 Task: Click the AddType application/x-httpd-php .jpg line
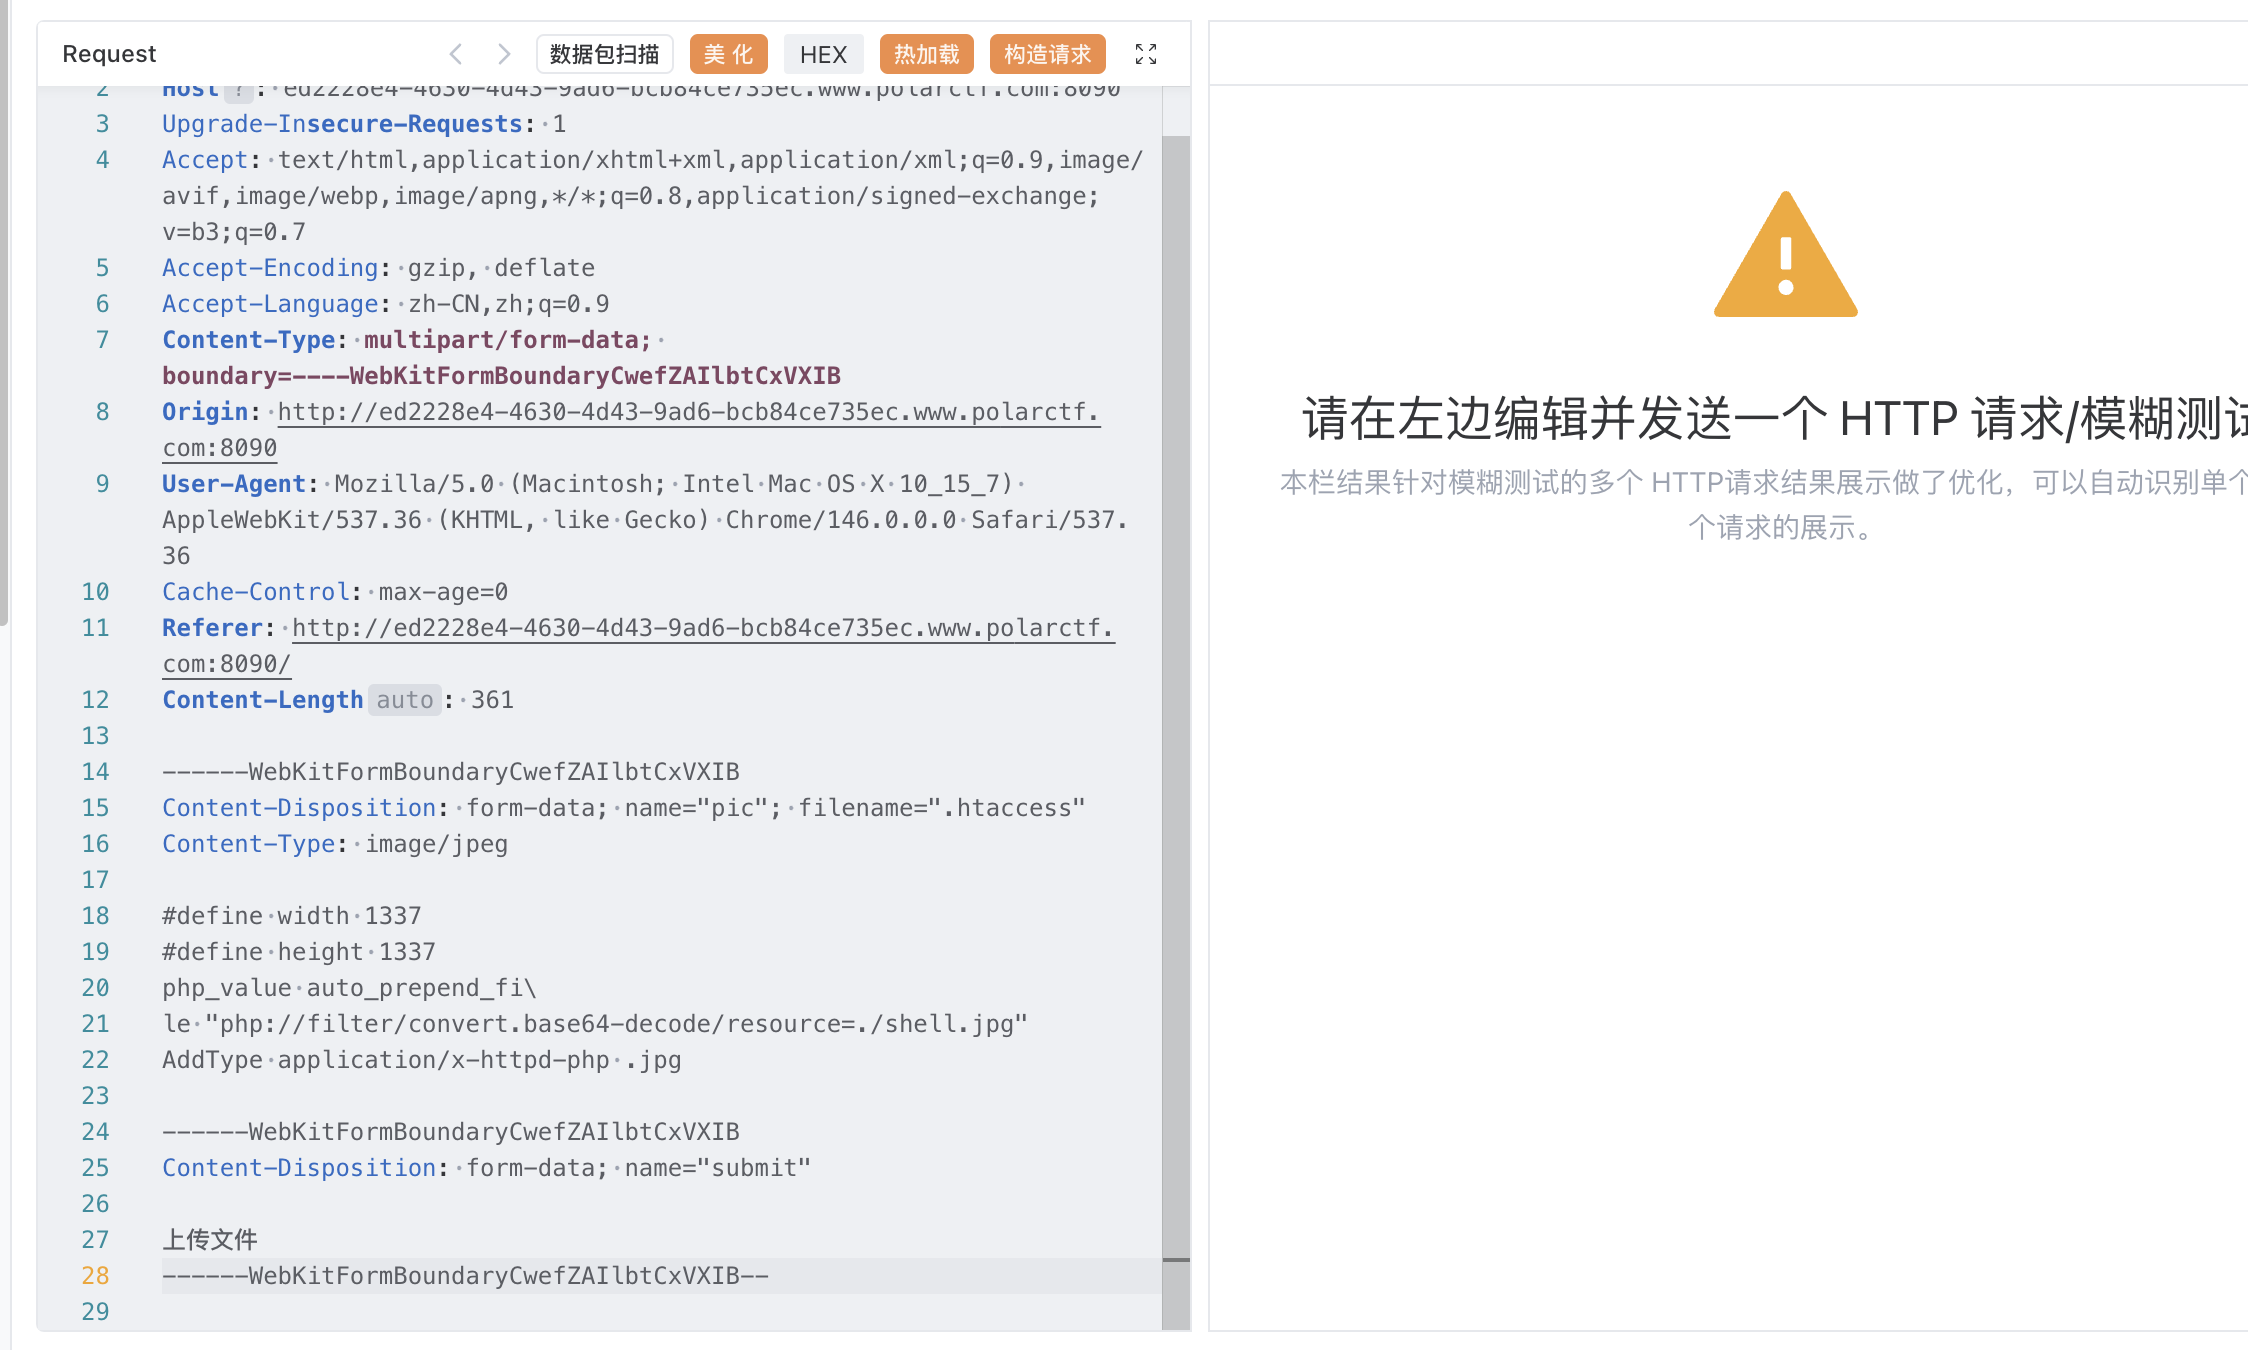422,1060
